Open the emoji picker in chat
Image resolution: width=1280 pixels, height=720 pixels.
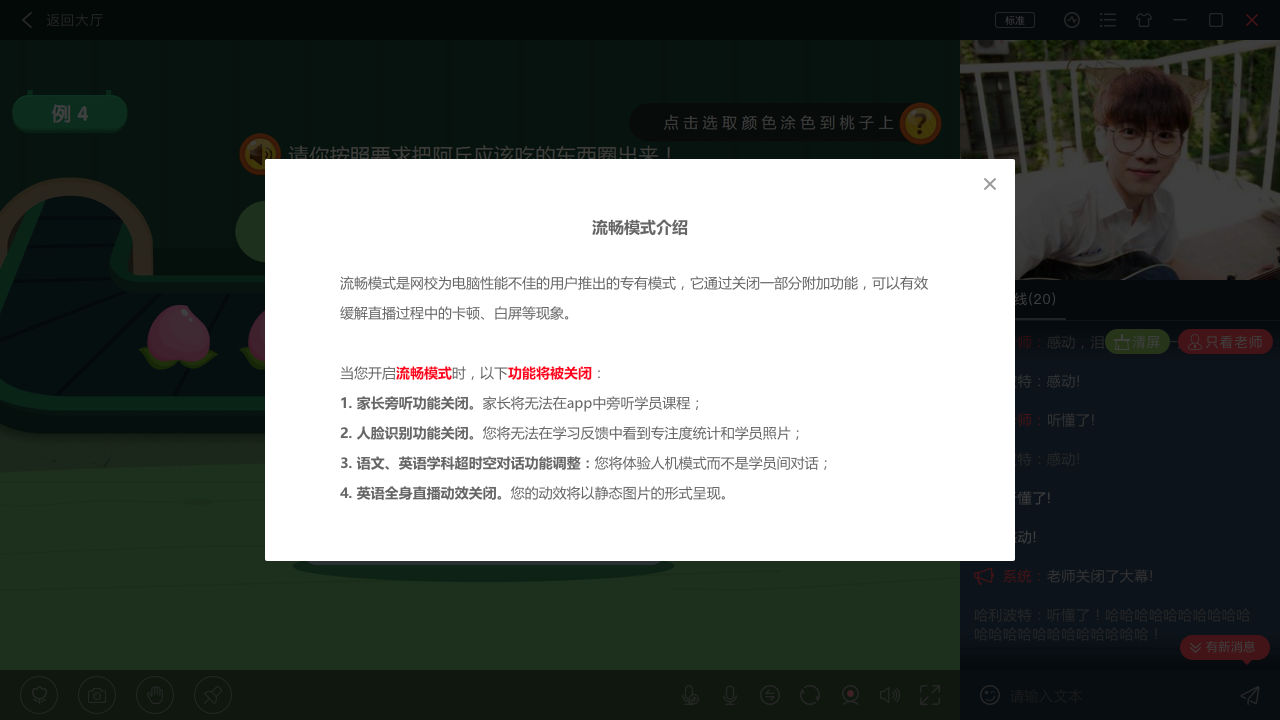coord(989,695)
